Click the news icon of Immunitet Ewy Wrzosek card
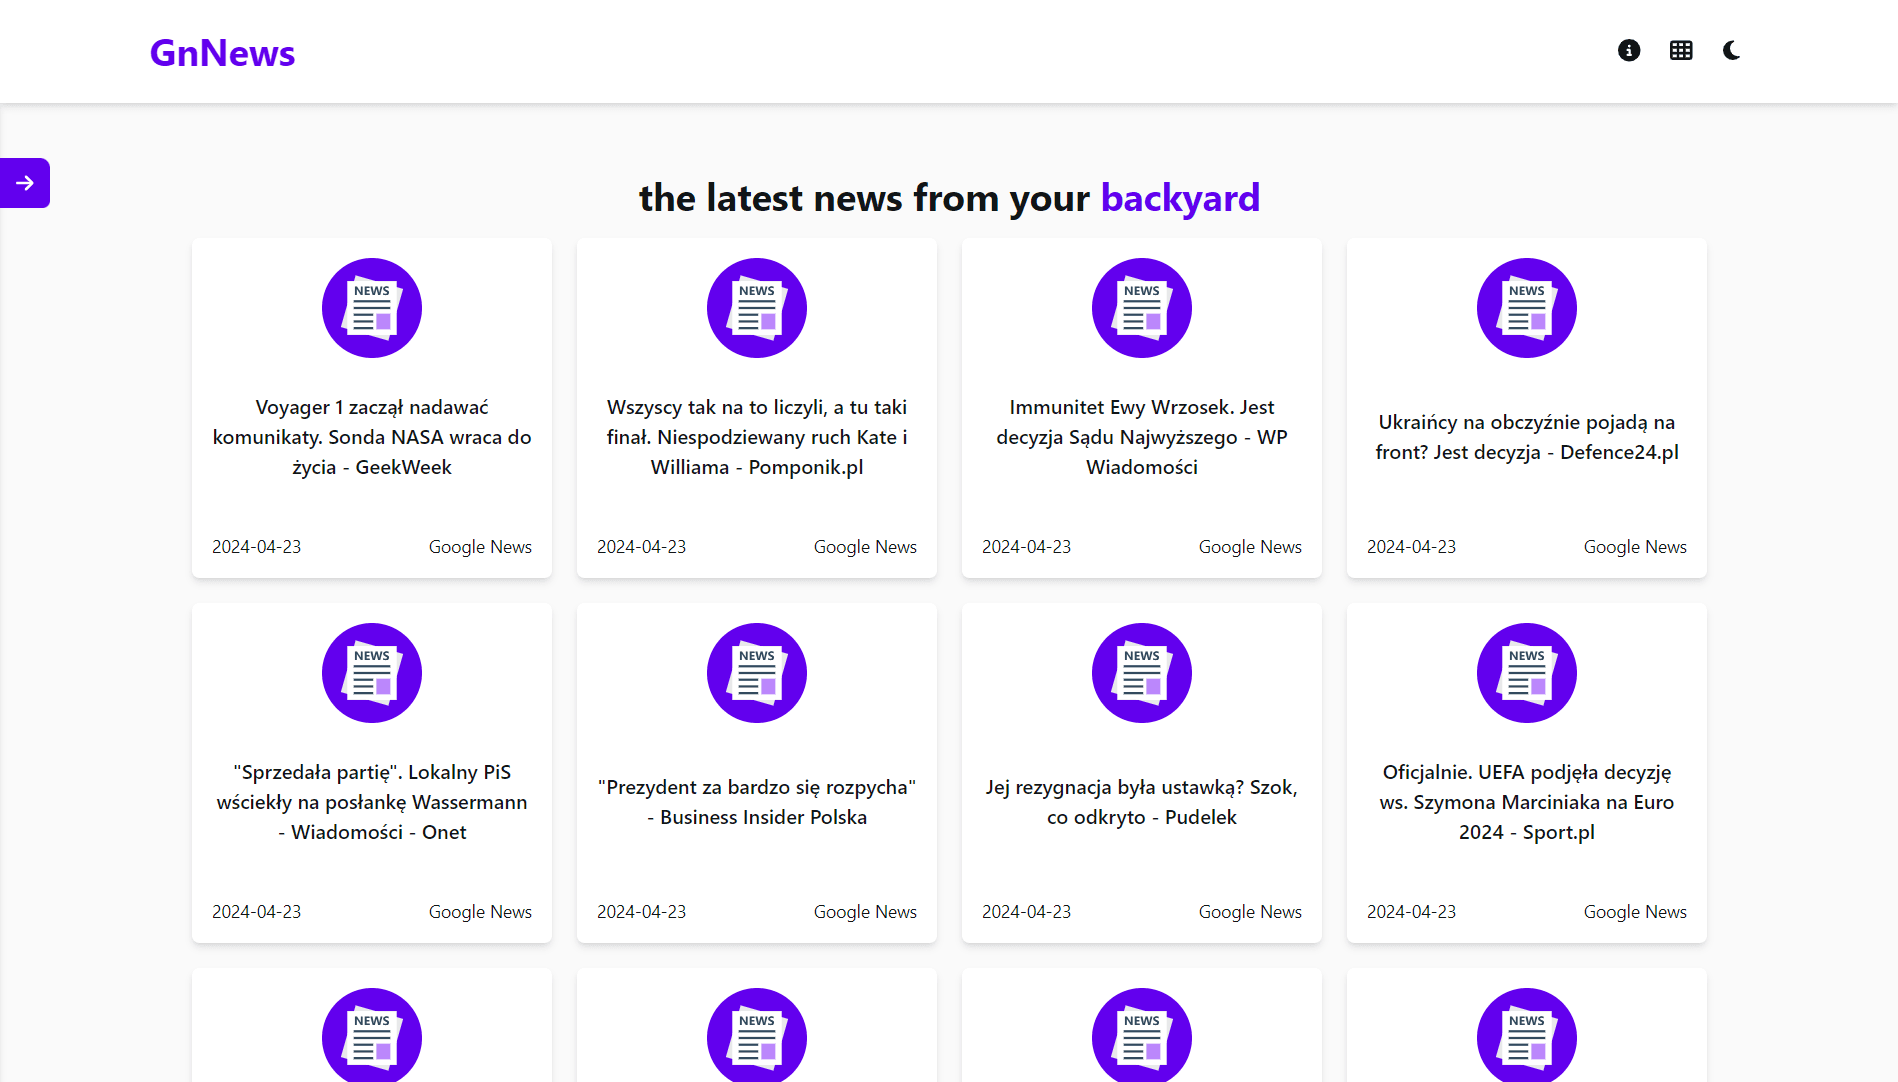 click(1142, 308)
